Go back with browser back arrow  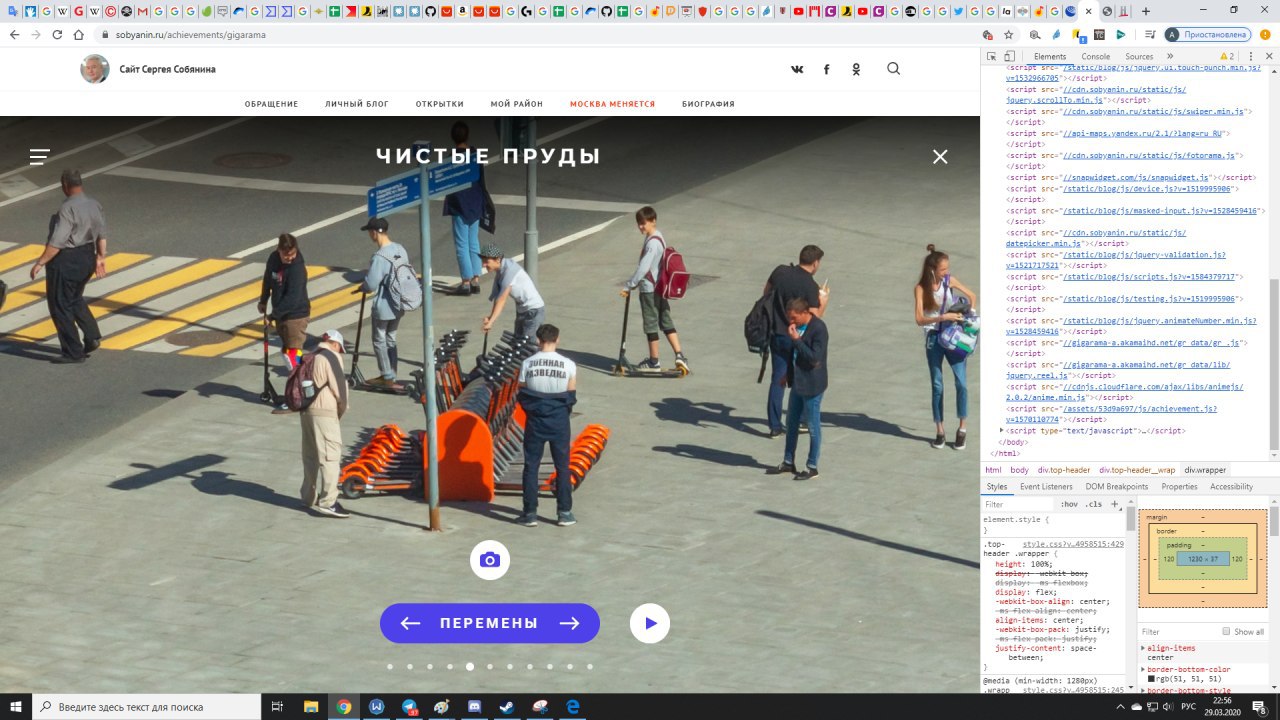[x=14, y=34]
